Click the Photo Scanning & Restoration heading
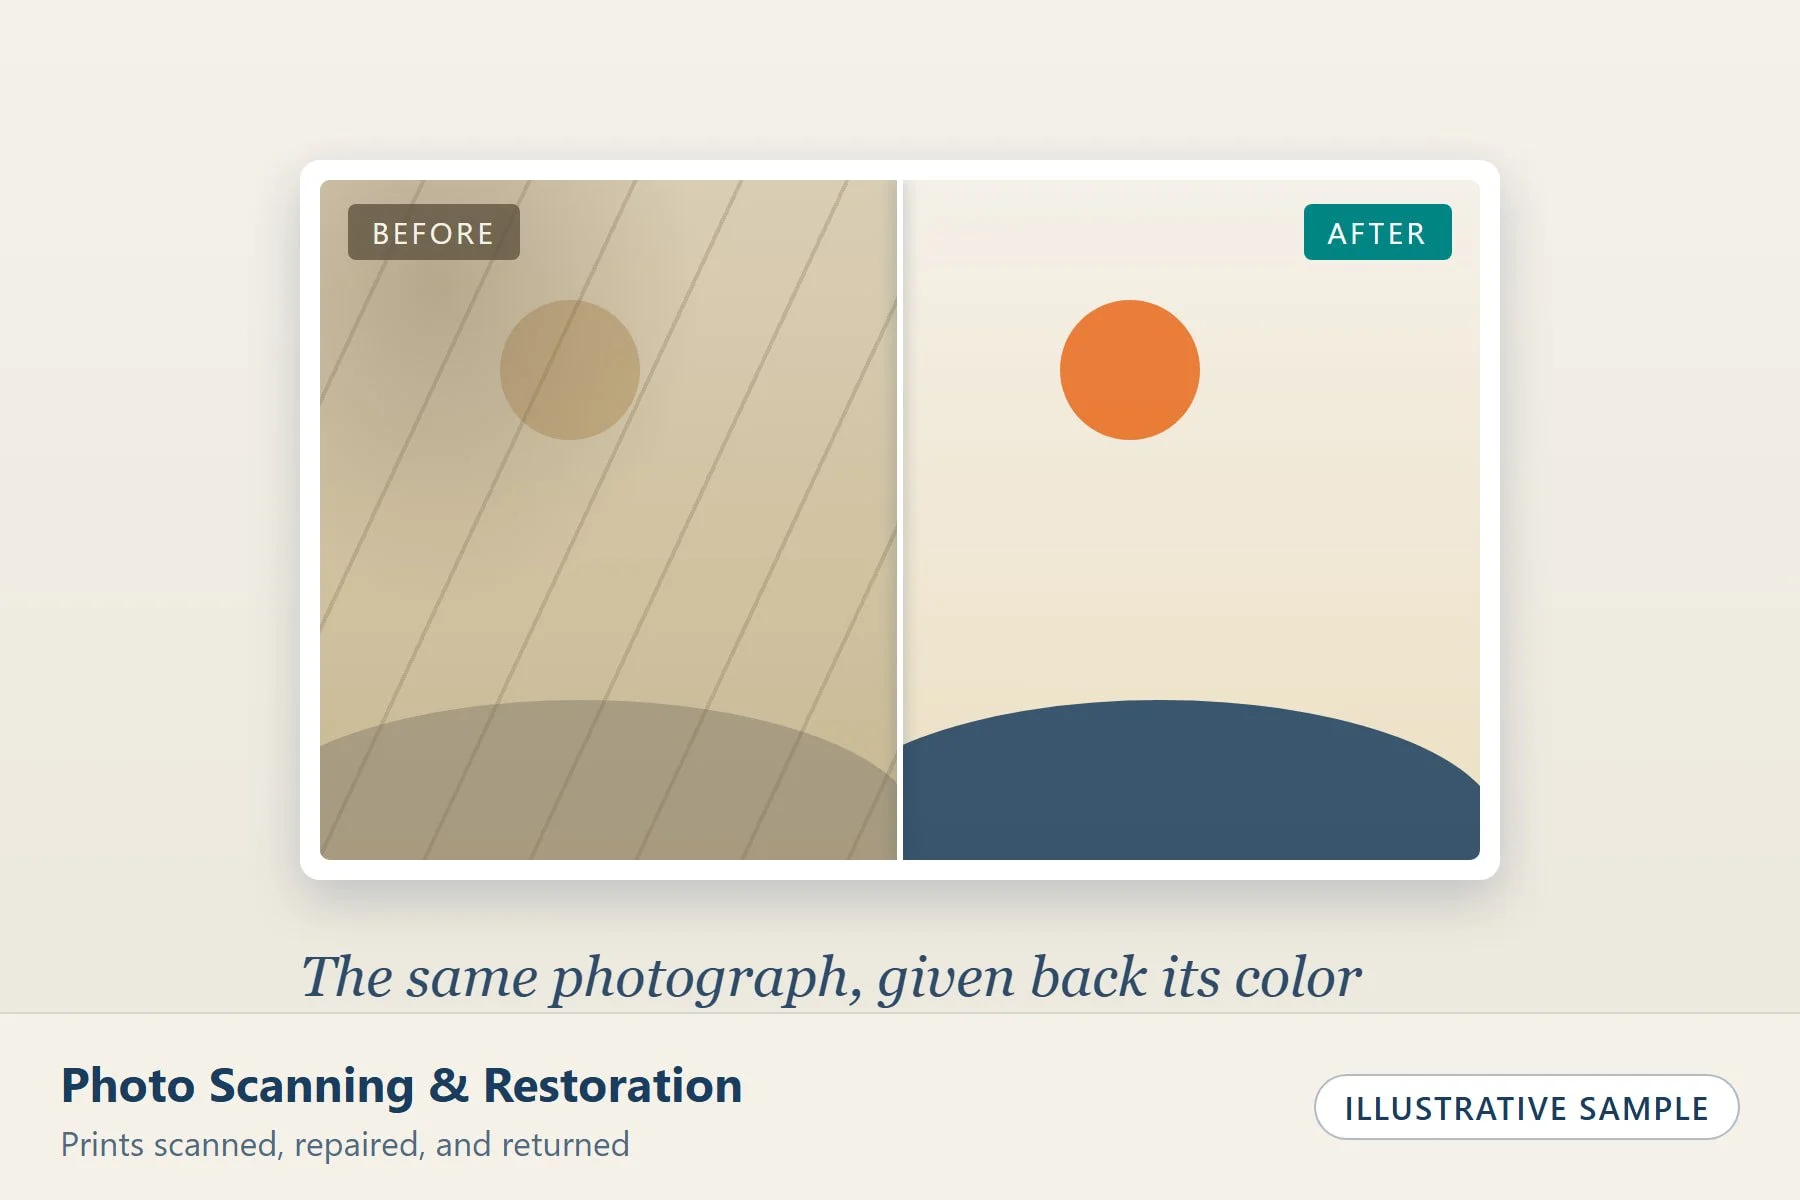Viewport: 1800px width, 1200px height. coord(401,1085)
